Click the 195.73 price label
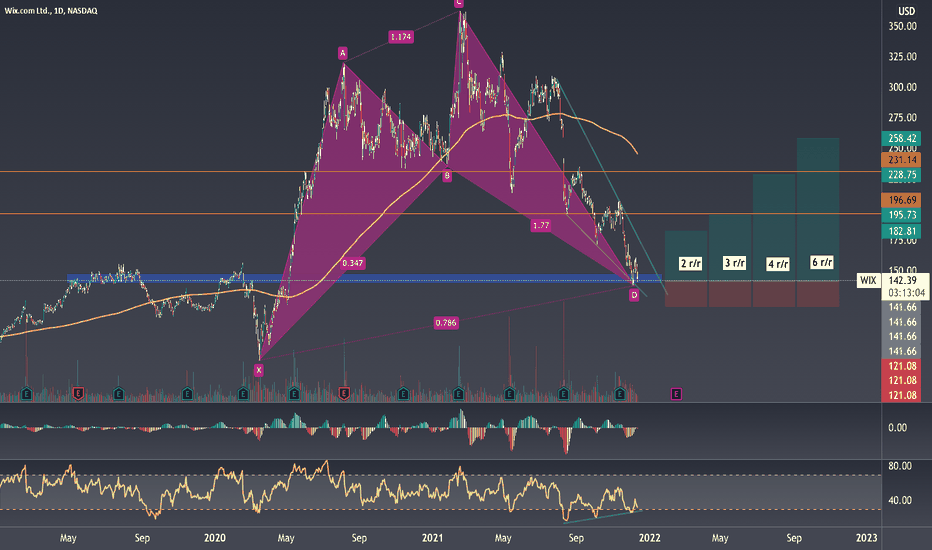Screen dimensions: 932x550 point(902,215)
